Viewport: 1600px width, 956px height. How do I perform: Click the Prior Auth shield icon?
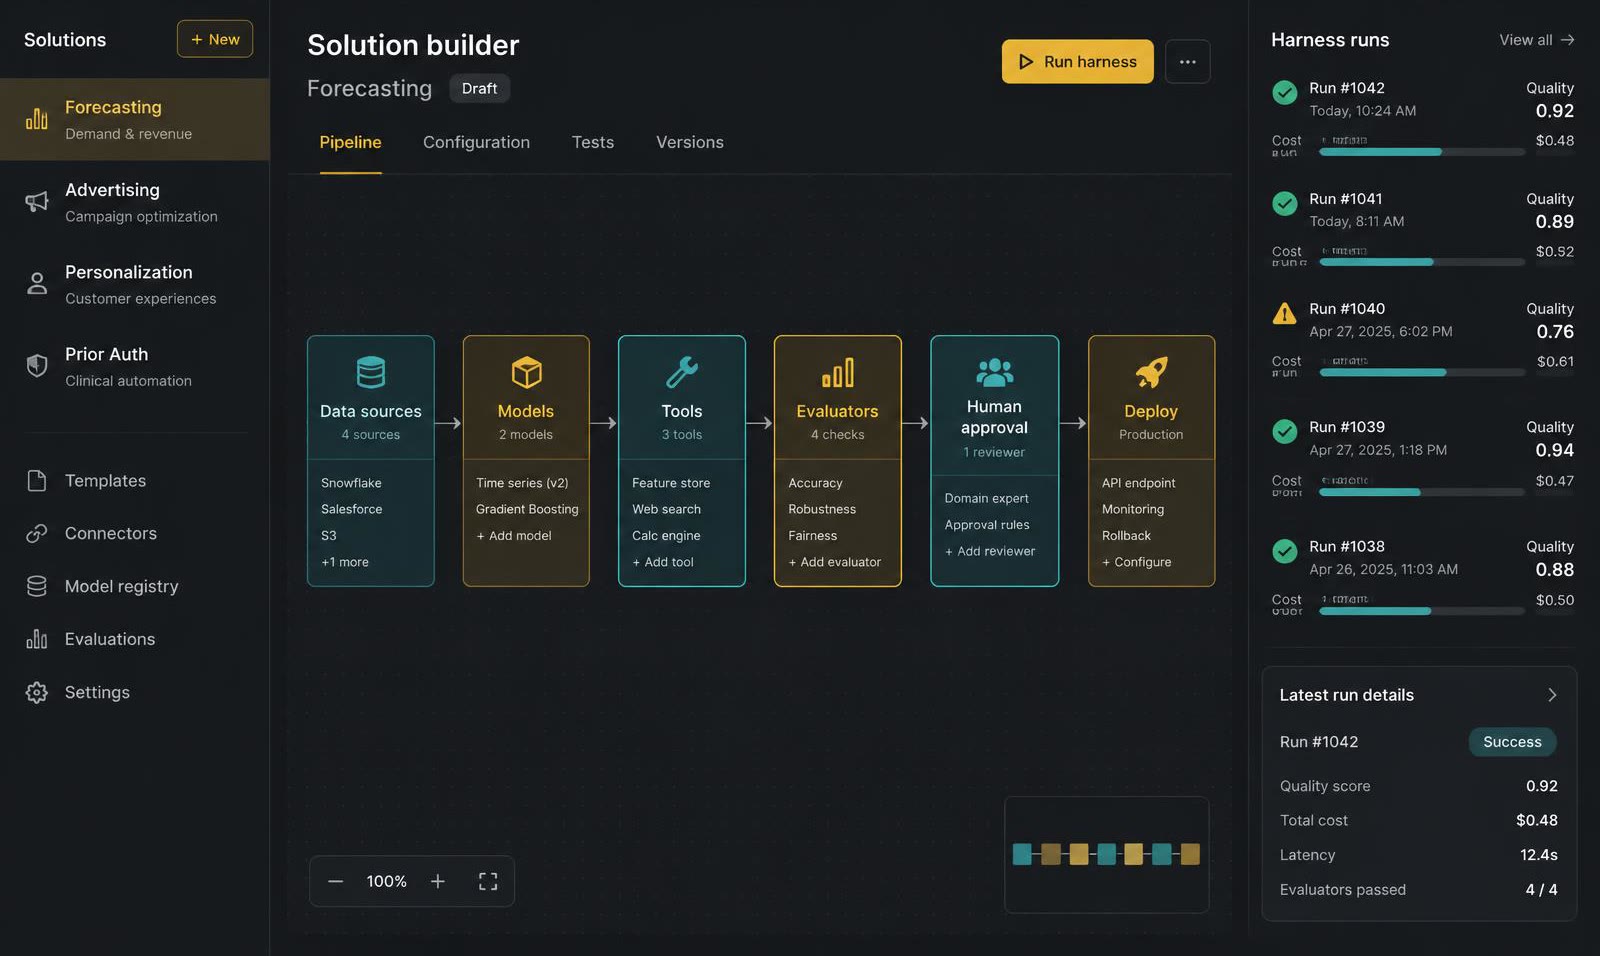coord(37,366)
